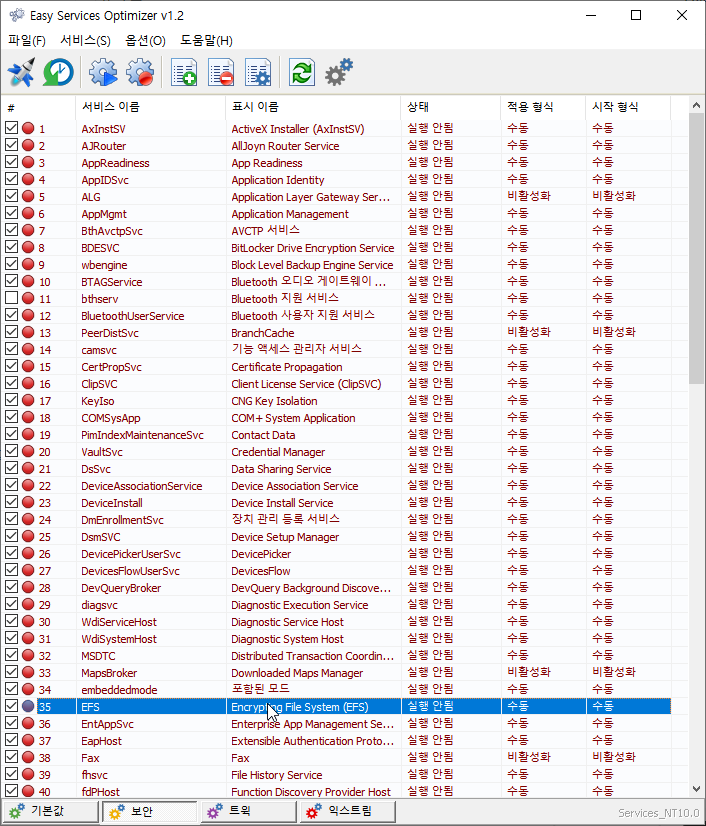Click the red status dot for PeerDistSvc
This screenshot has width=706, height=826.
click(x=28, y=332)
